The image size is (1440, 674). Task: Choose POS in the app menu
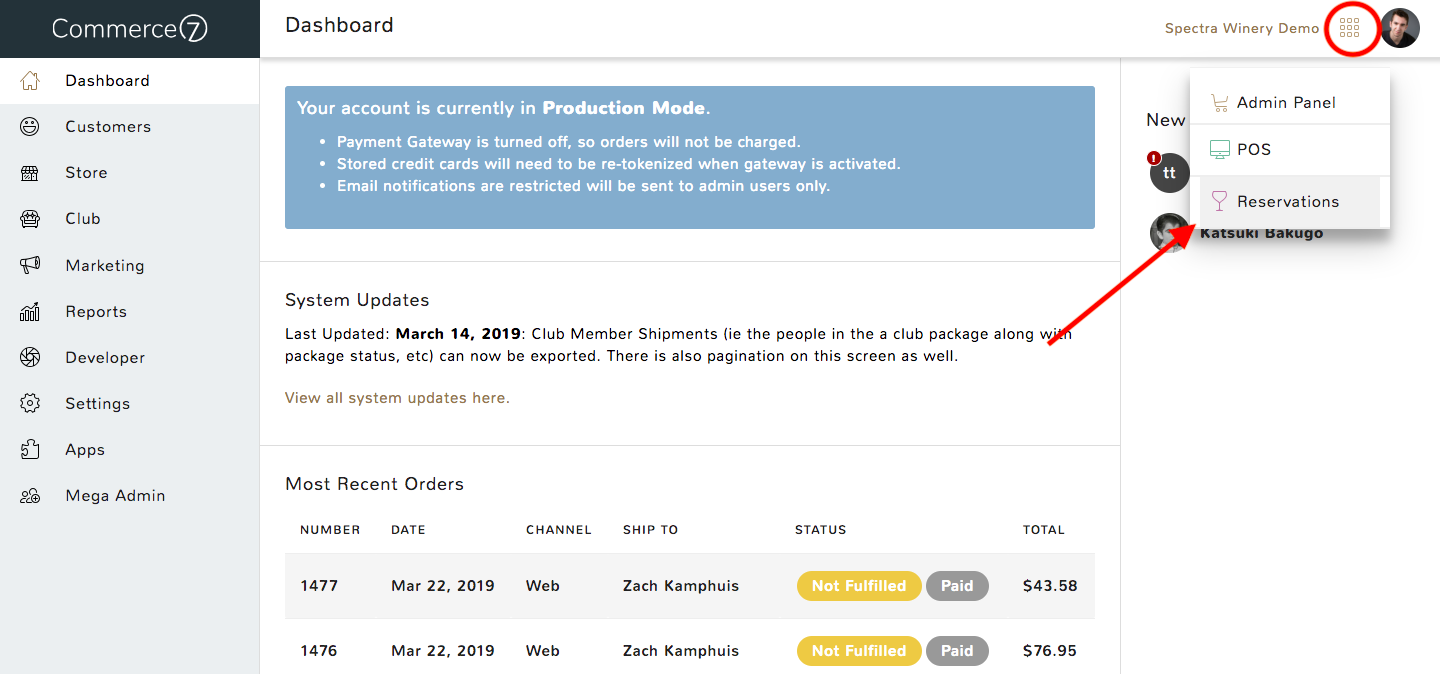[1290, 149]
